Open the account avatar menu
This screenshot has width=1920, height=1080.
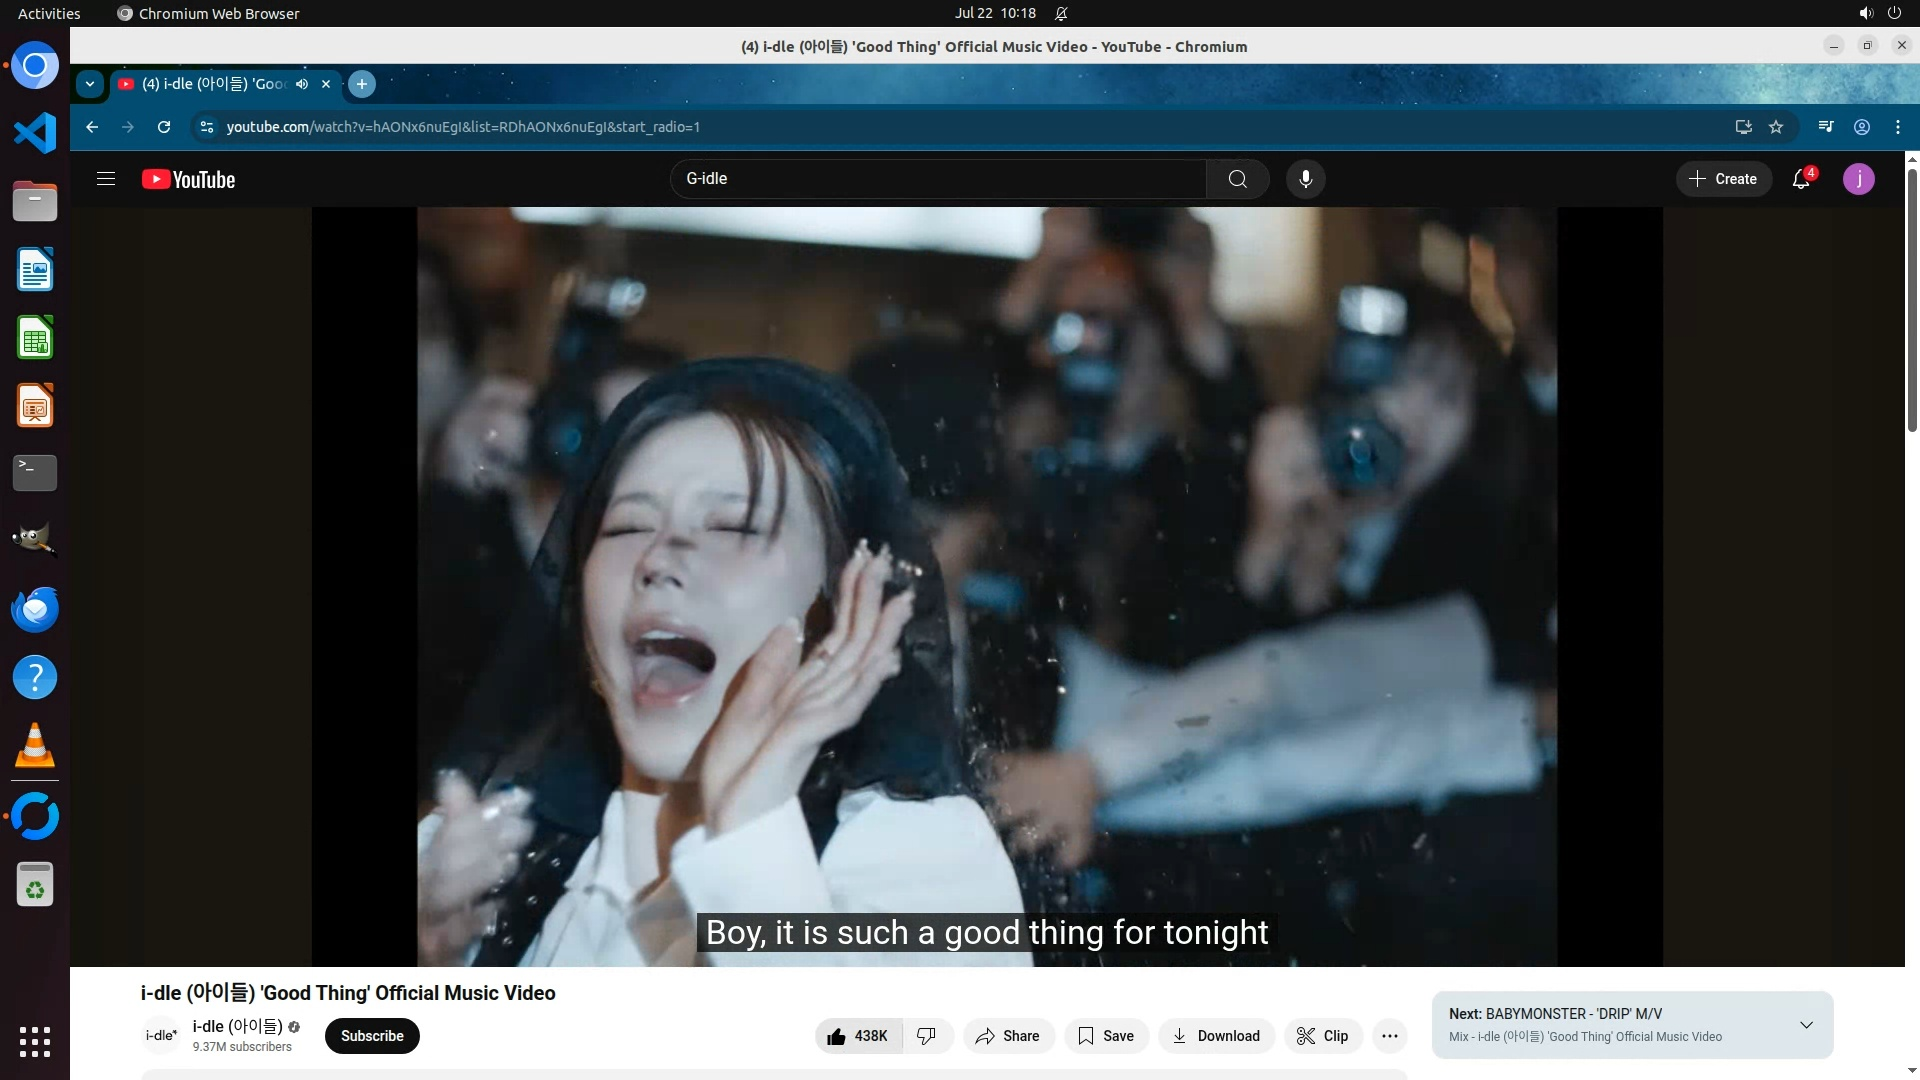click(x=1858, y=179)
